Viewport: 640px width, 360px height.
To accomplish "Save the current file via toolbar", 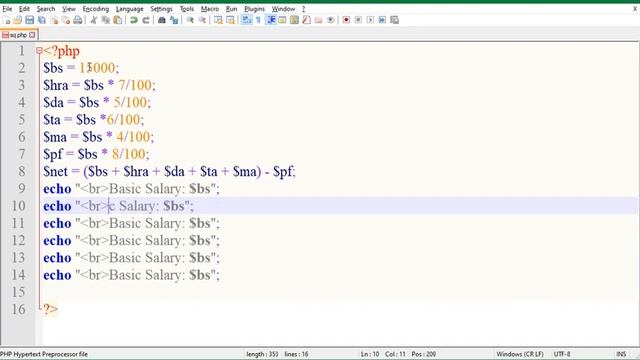I will click(29, 20).
